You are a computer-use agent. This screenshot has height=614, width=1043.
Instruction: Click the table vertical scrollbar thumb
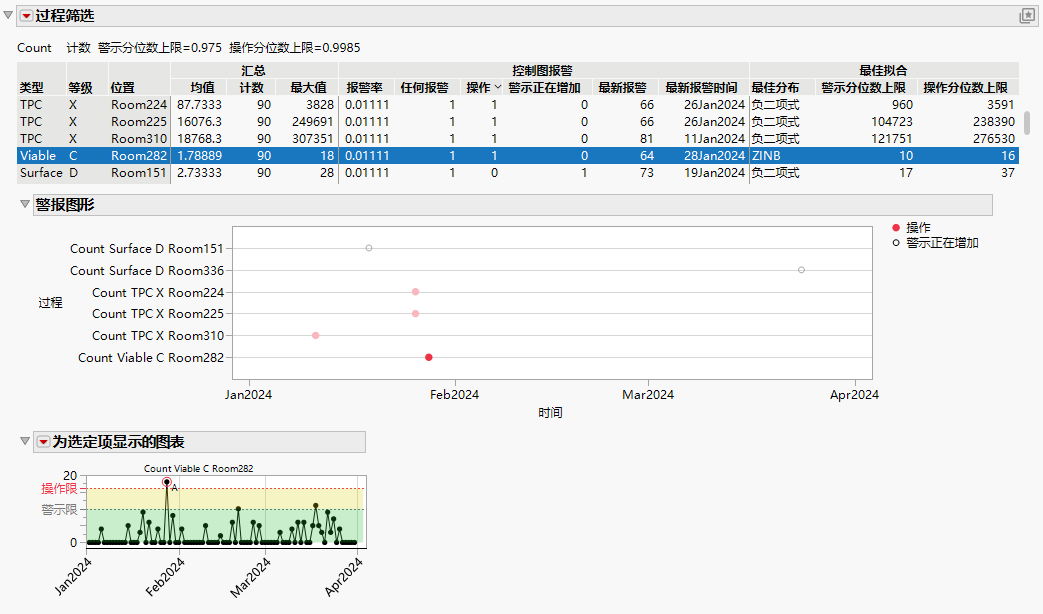[1027, 122]
